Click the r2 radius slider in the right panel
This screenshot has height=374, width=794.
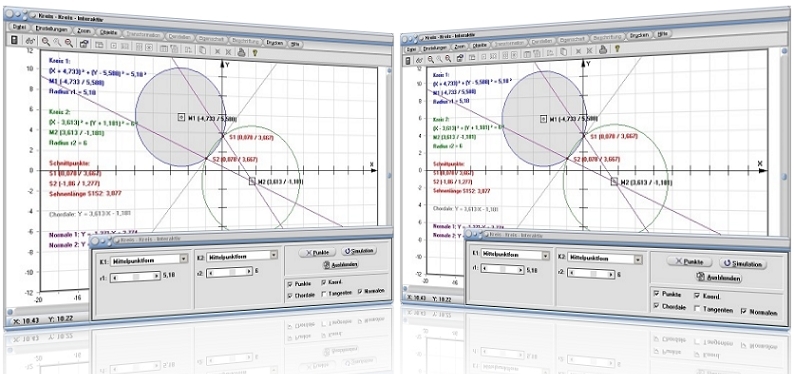point(591,274)
